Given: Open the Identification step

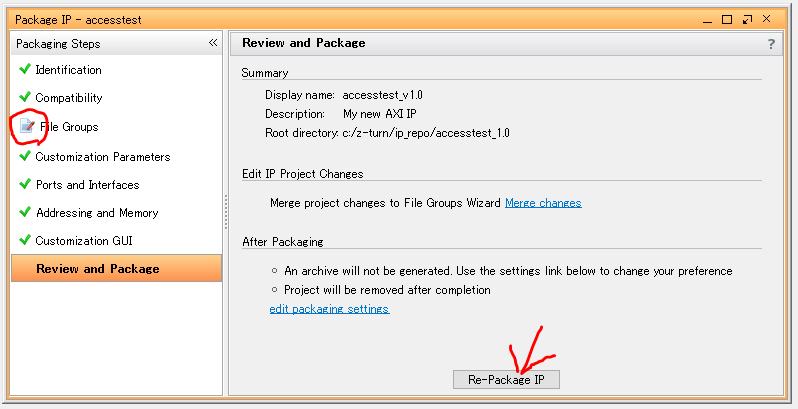Looking at the screenshot, I should tap(68, 70).
